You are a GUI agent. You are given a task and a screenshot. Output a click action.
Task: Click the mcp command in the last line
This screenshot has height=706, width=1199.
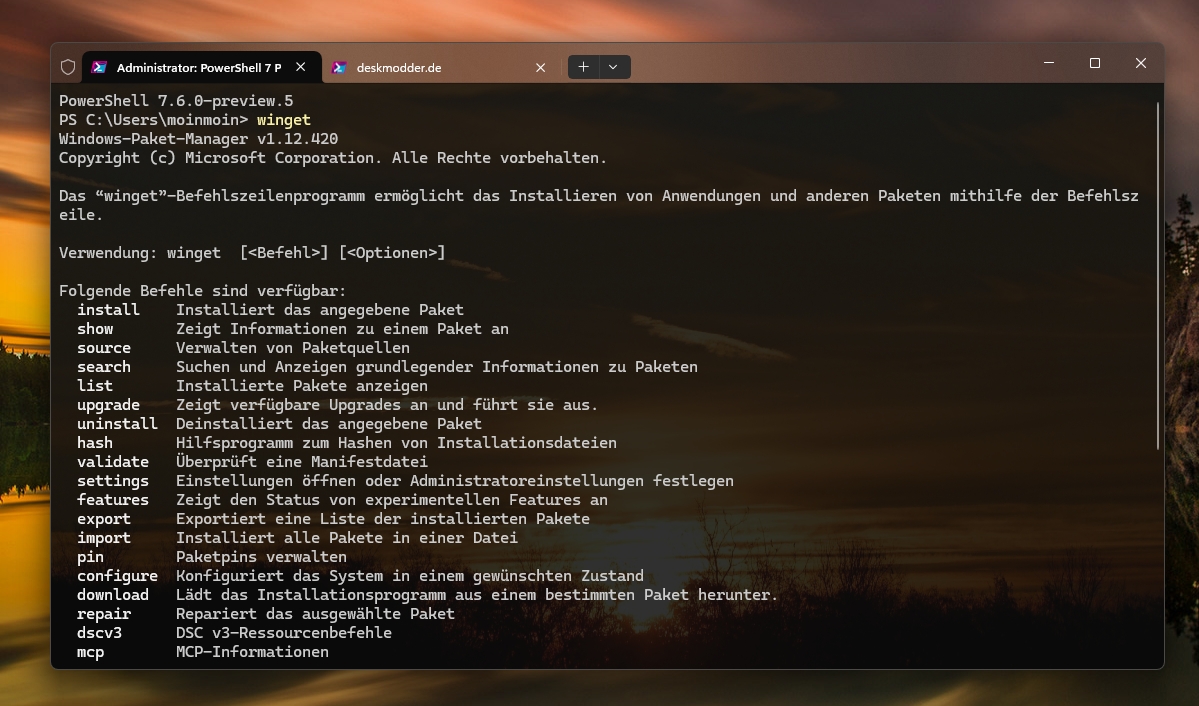click(x=90, y=652)
